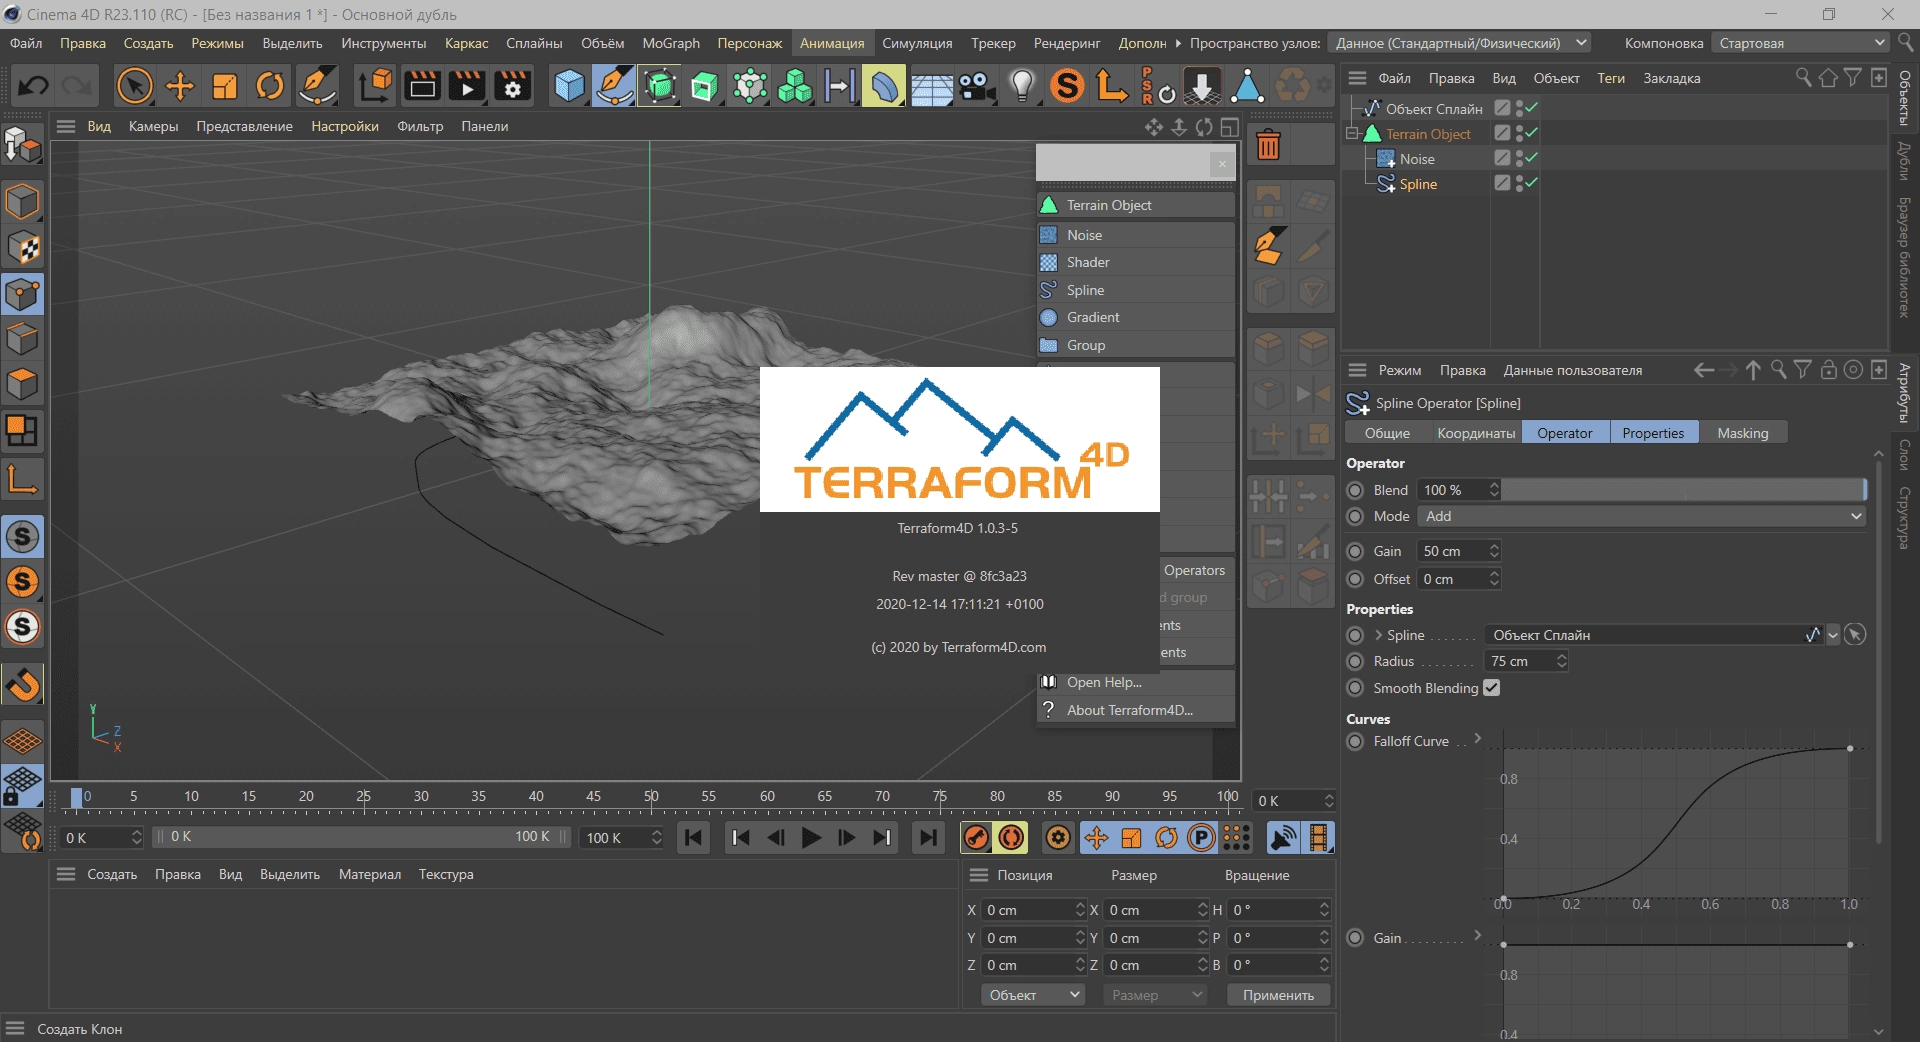Go to start of timeline
This screenshot has height=1042, width=1920.
click(693, 838)
